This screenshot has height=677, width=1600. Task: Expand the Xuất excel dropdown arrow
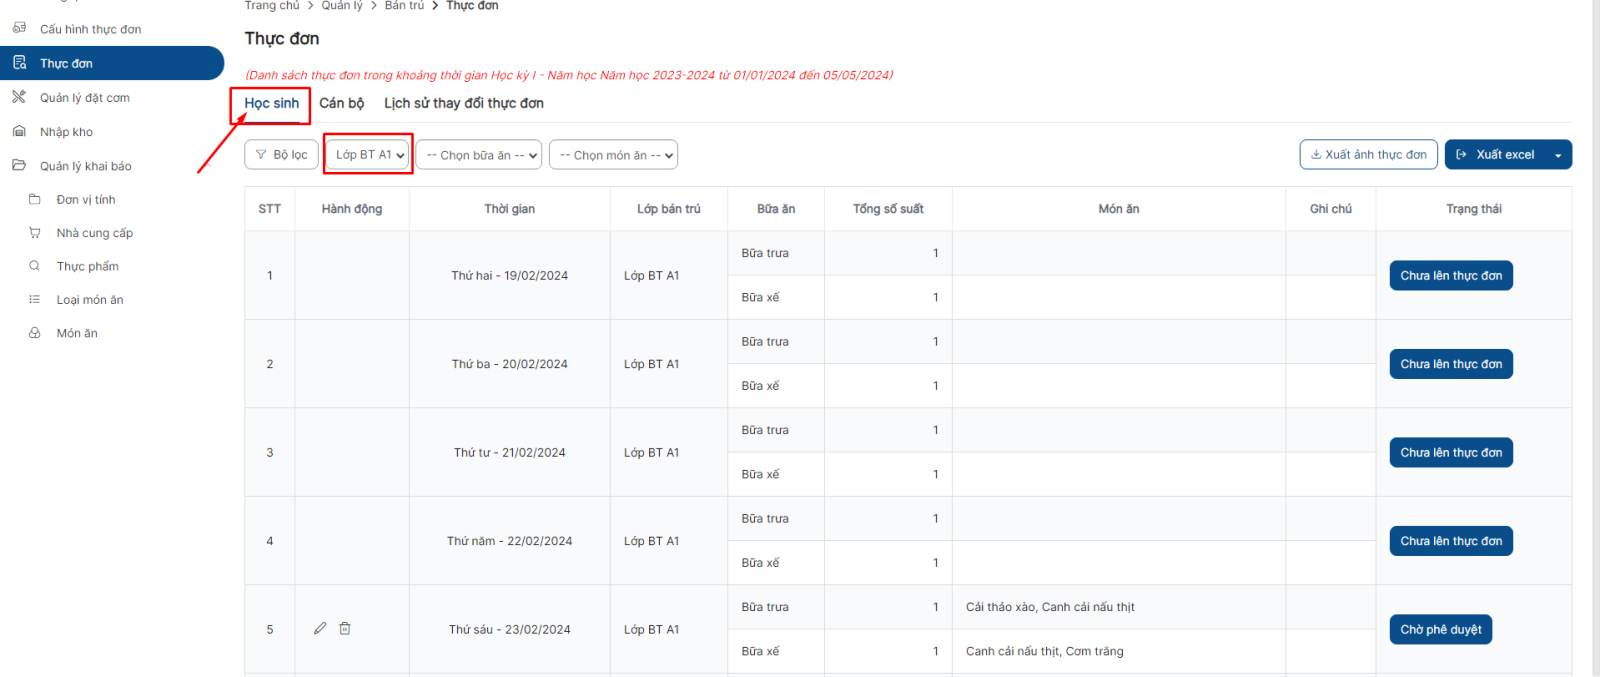click(x=1557, y=155)
